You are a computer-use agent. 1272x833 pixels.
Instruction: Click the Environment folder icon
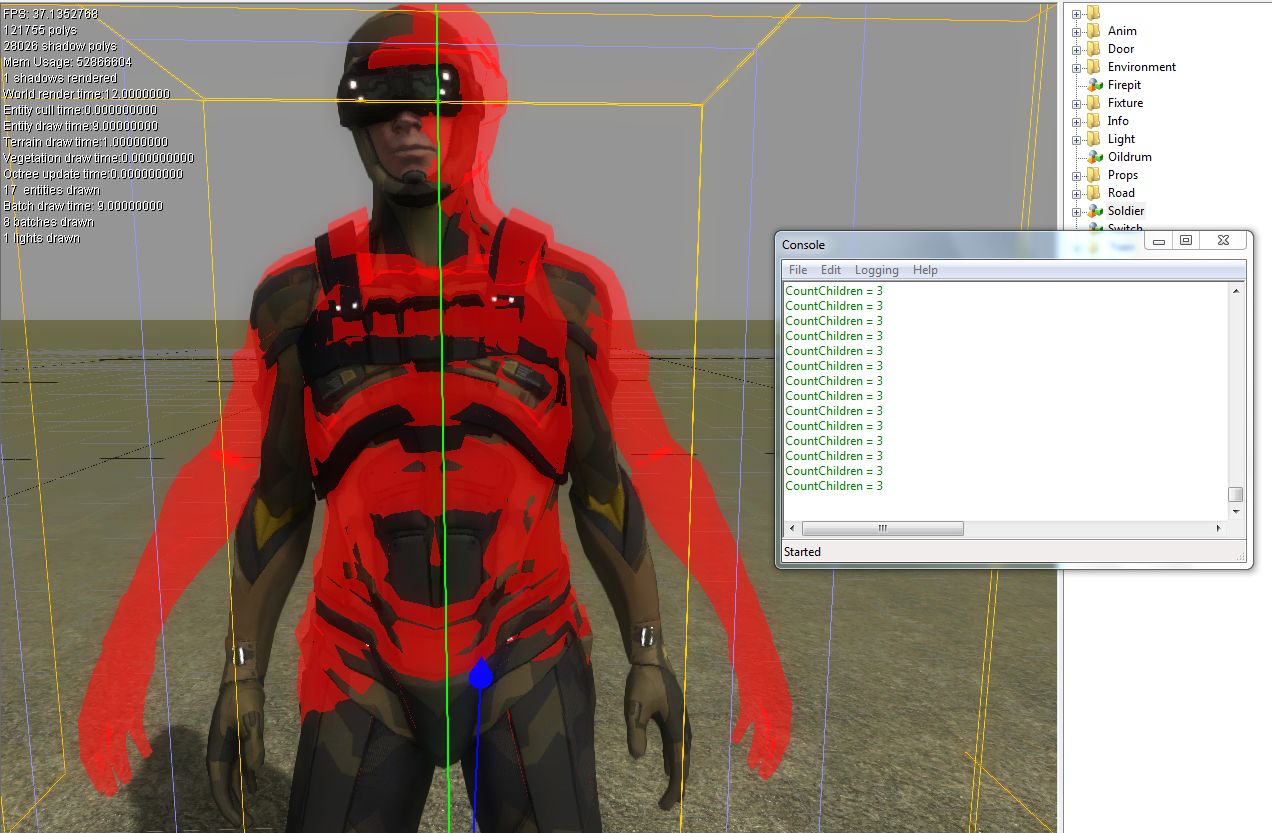[x=1093, y=67]
